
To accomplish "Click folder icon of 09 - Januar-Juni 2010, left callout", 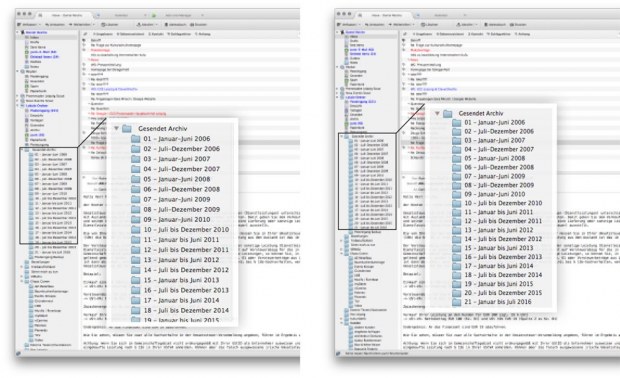I will (x=136, y=219).
